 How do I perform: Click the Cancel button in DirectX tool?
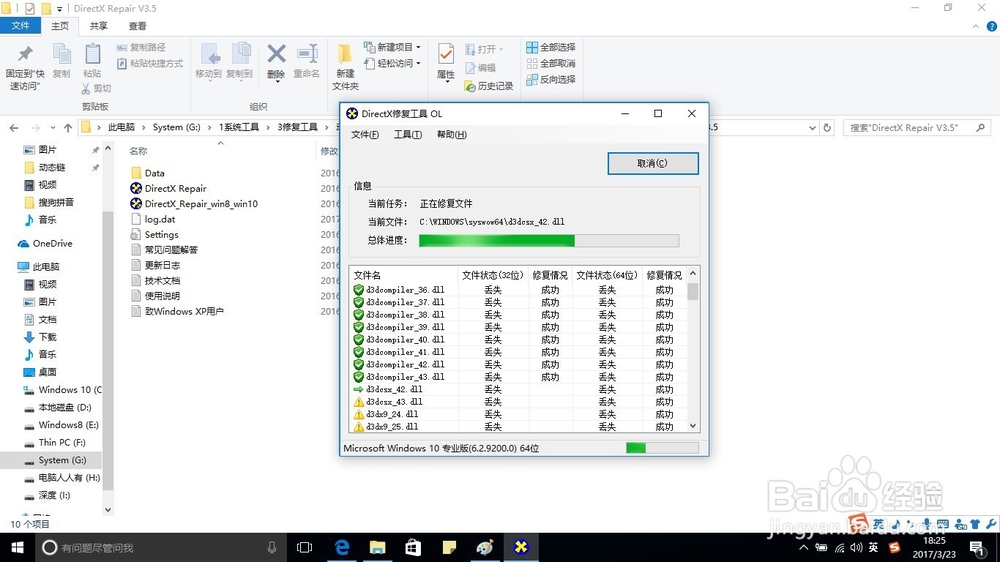point(652,163)
